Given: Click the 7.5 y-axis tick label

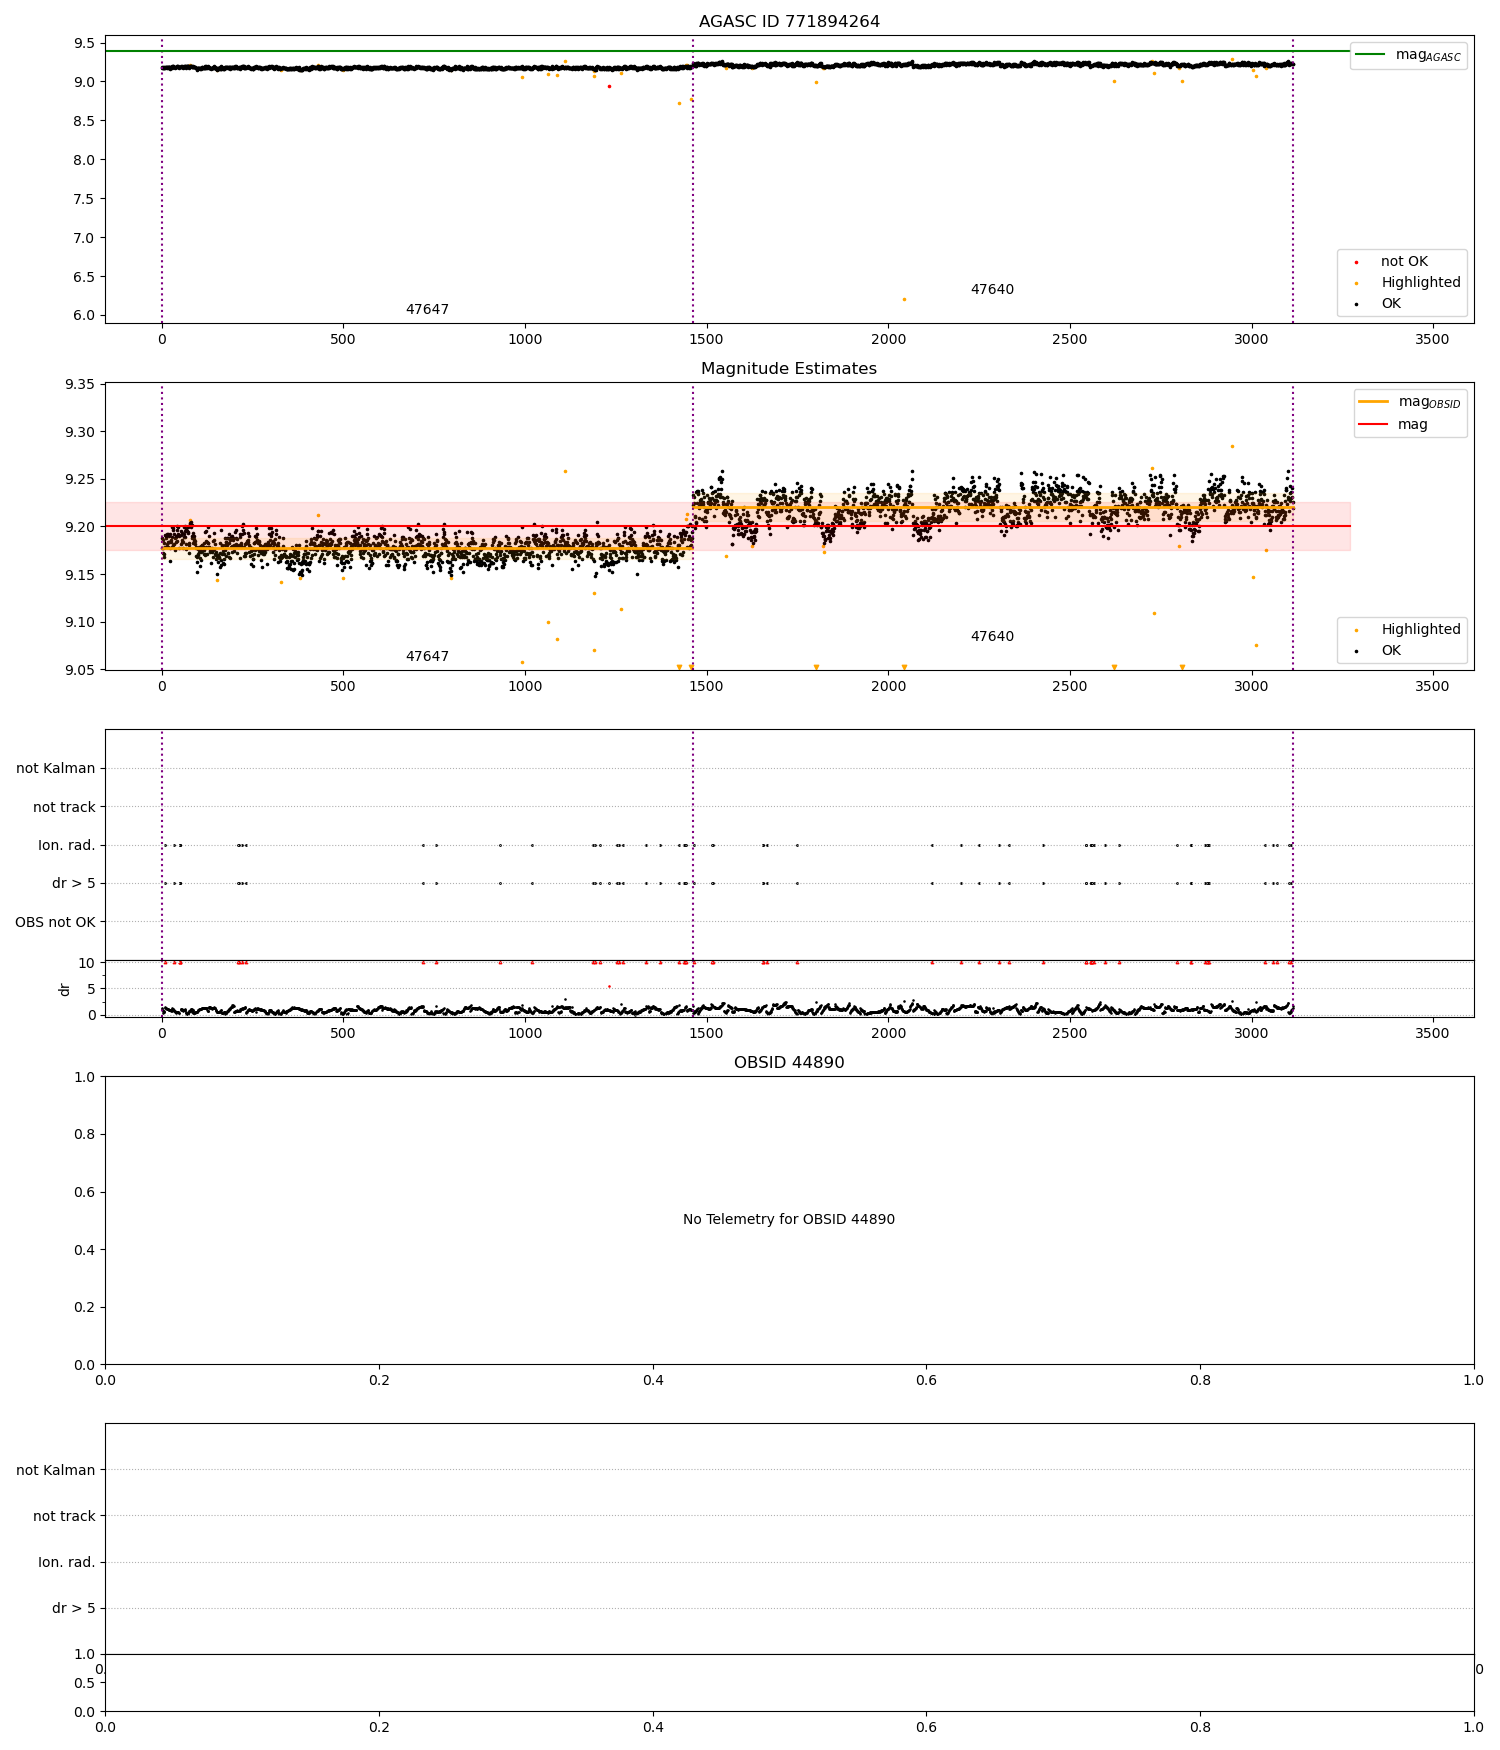Looking at the screenshot, I should (x=84, y=199).
